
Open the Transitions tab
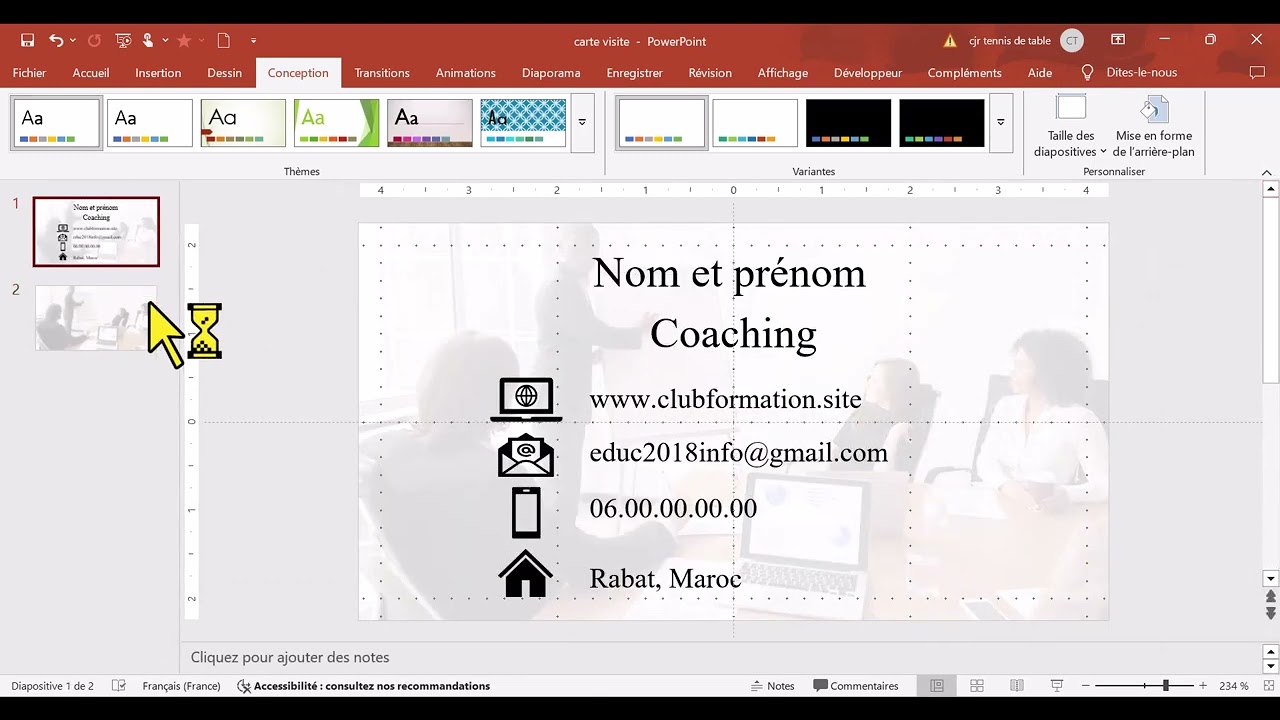(382, 72)
